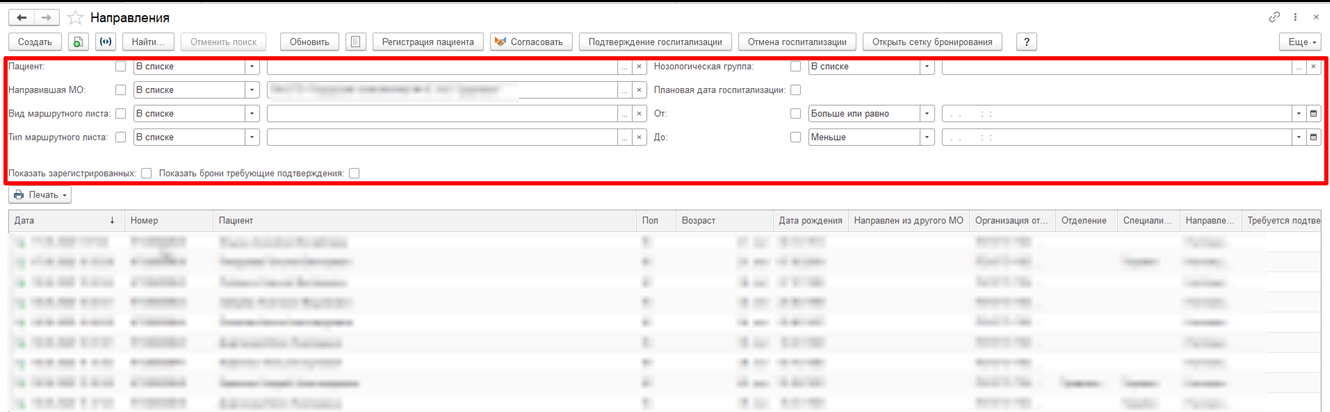The height and width of the screenshot is (412, 1330).
Task: Click the report sheet icon beside Обновить
Action: click(x=355, y=42)
